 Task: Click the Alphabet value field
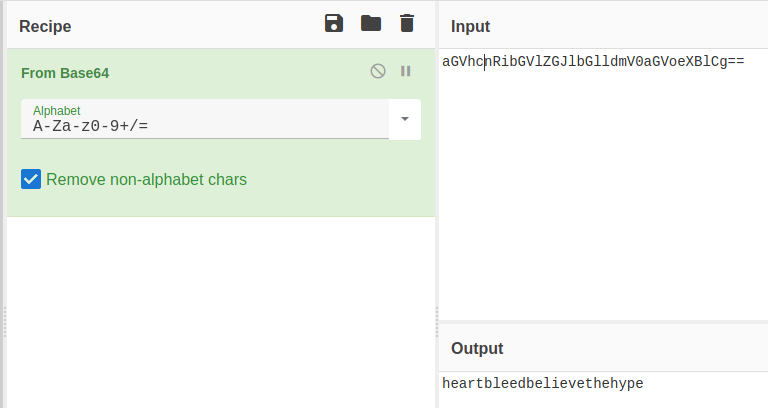point(200,126)
